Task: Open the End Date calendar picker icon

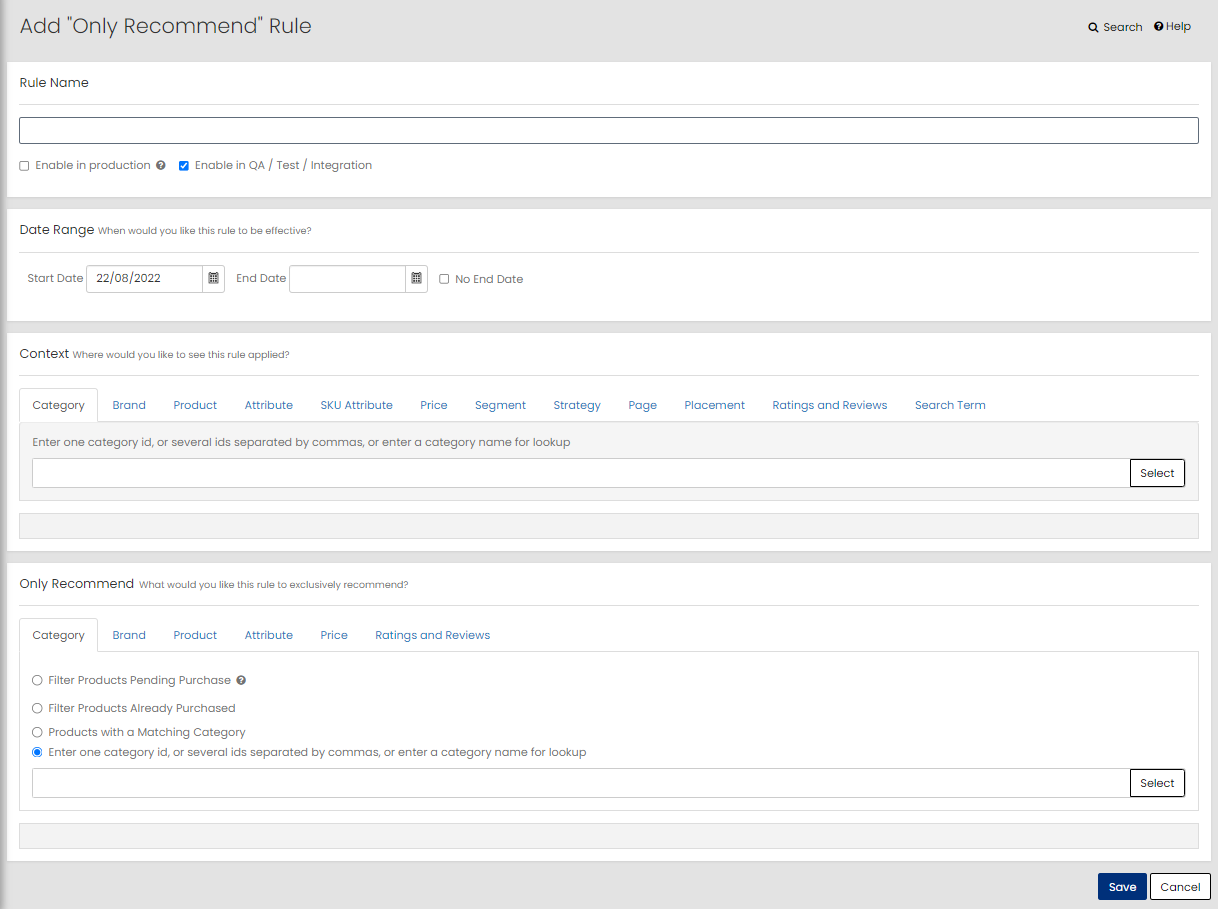Action: (x=416, y=279)
